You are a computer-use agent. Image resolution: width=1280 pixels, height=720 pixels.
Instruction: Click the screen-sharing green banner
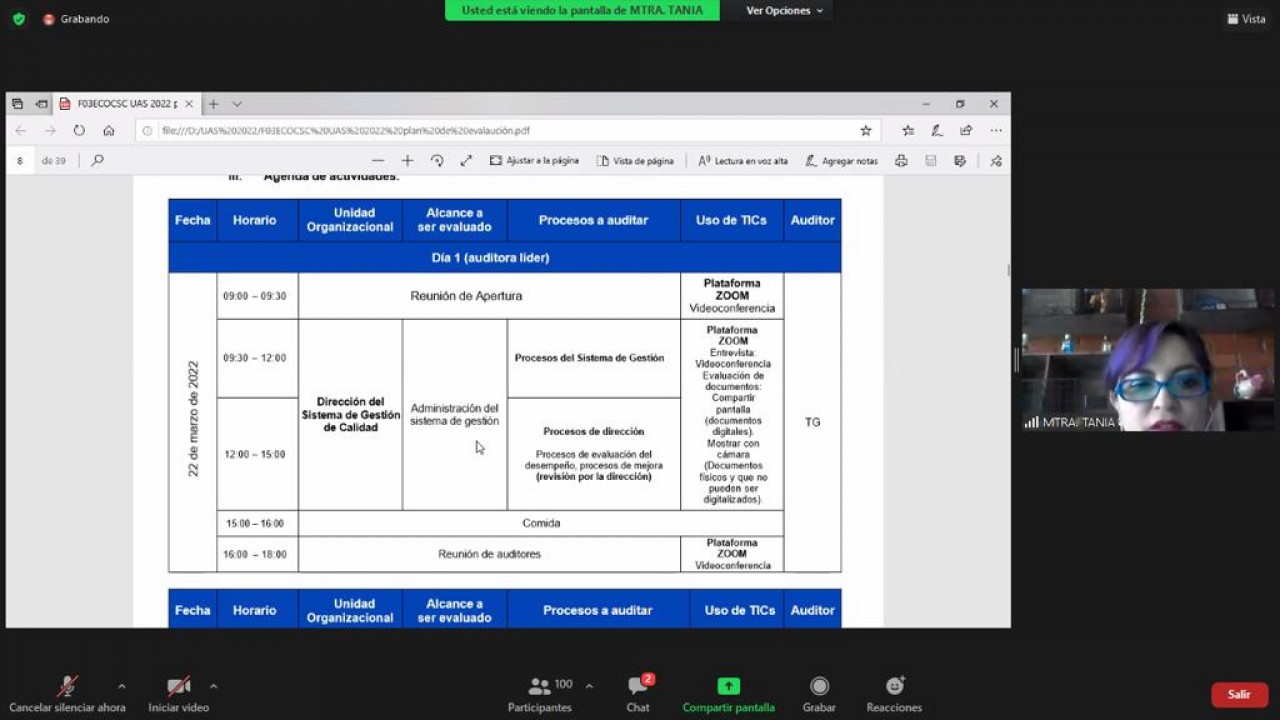pos(582,10)
